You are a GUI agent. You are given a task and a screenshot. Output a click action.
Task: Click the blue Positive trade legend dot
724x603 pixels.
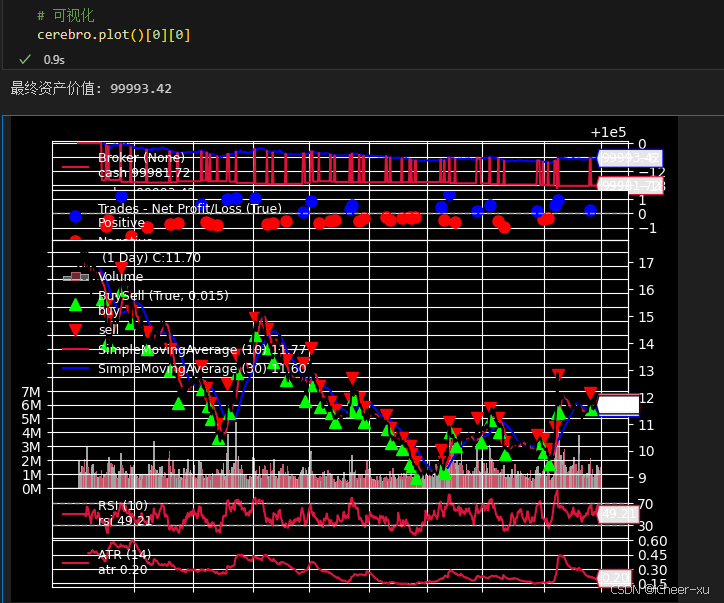(75, 216)
